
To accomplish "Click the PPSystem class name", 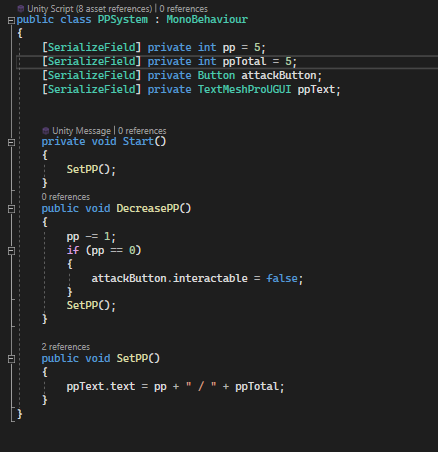I will tap(123, 19).
